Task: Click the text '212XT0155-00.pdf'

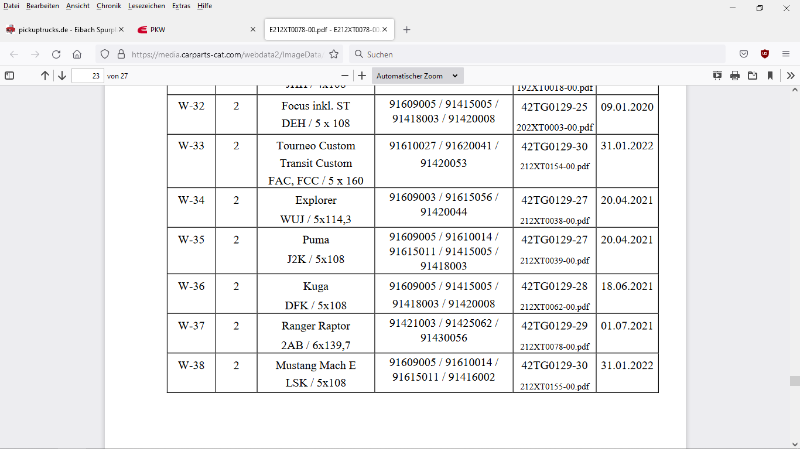Action: click(x=555, y=386)
